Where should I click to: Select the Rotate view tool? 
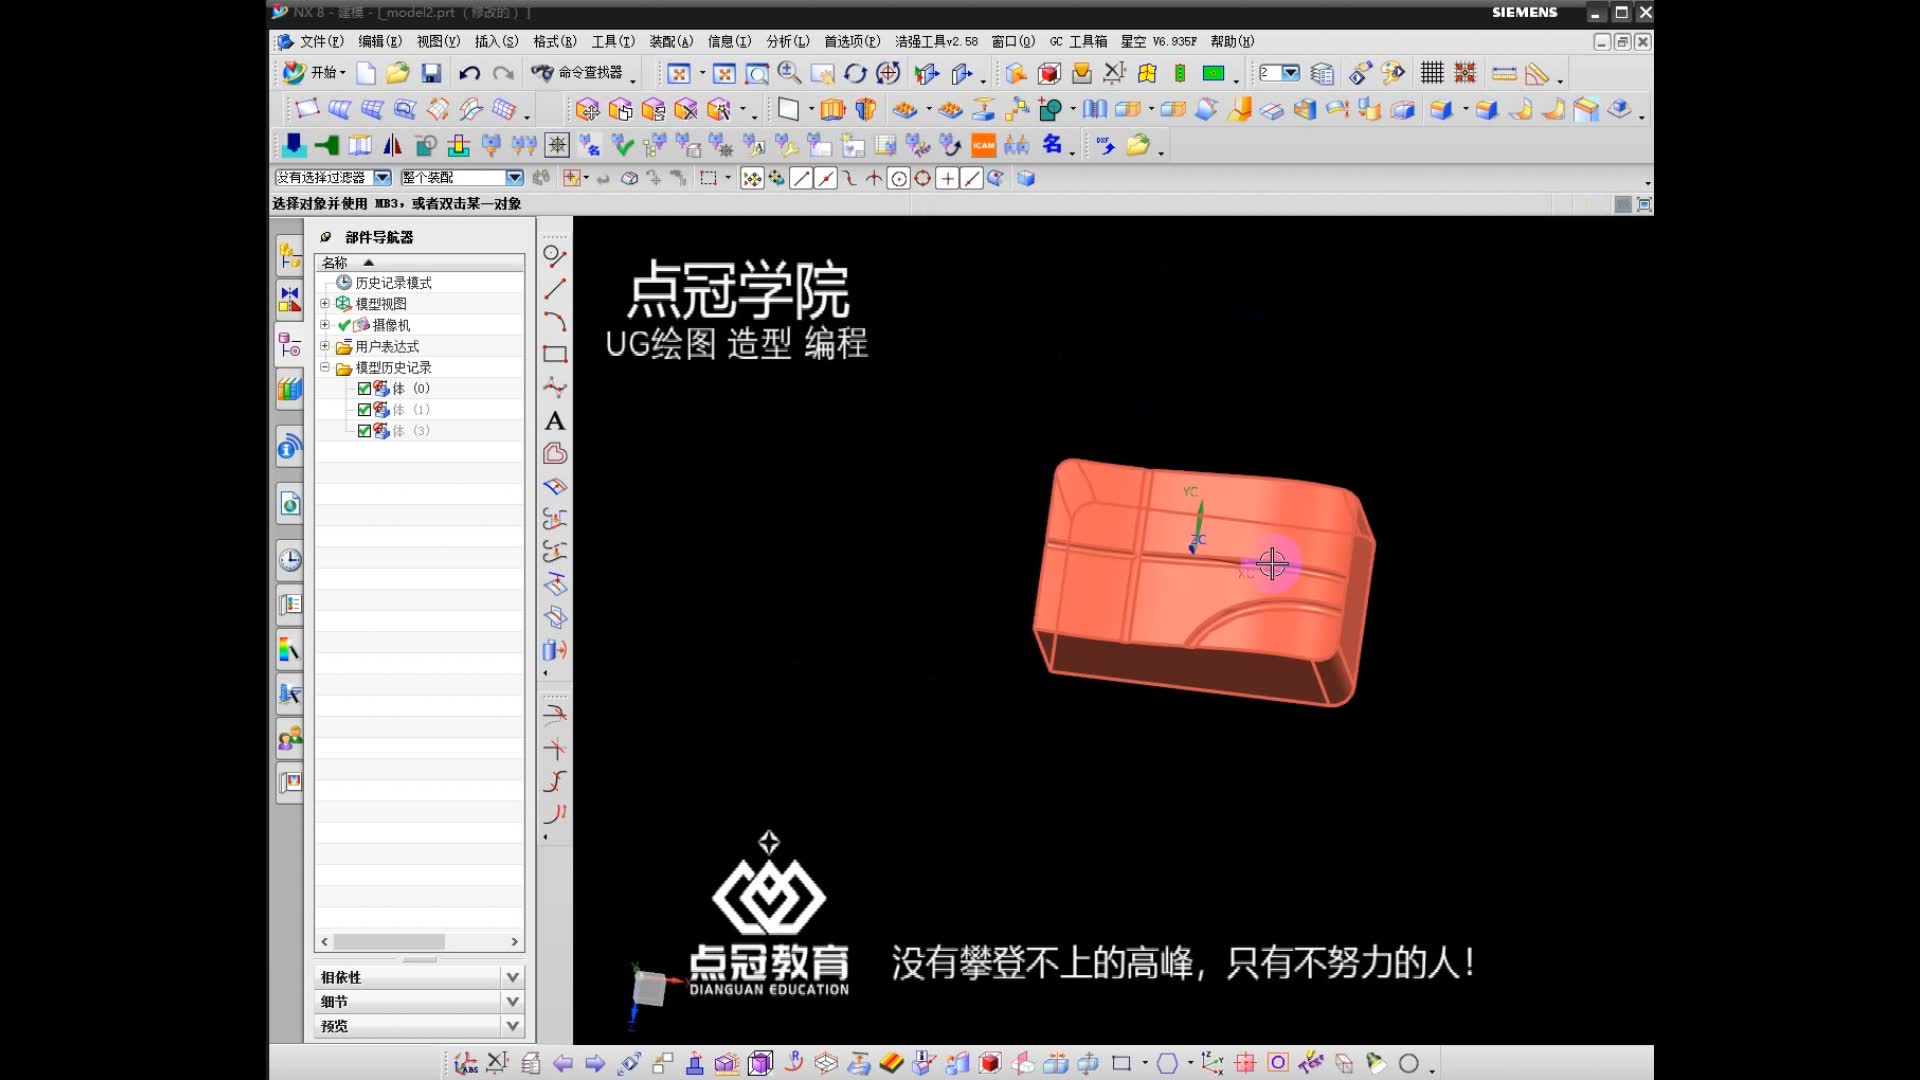[x=855, y=73]
